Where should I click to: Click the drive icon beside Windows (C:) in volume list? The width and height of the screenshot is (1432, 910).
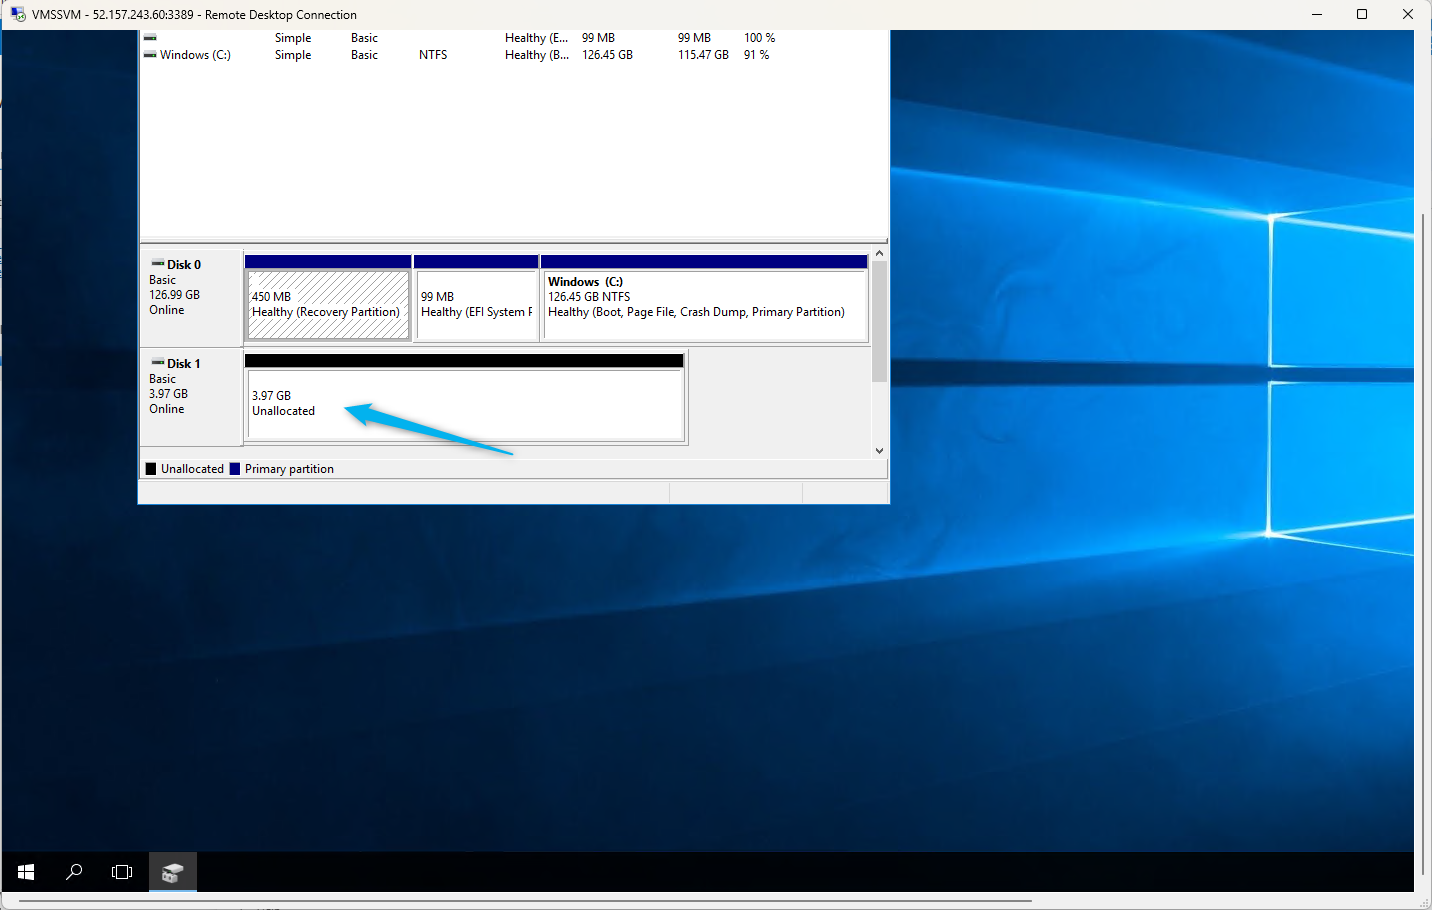tap(150, 55)
